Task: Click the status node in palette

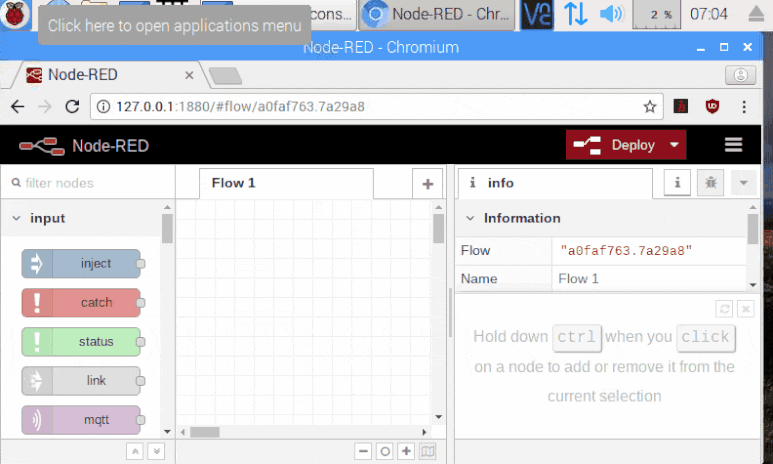Action: click(81, 342)
